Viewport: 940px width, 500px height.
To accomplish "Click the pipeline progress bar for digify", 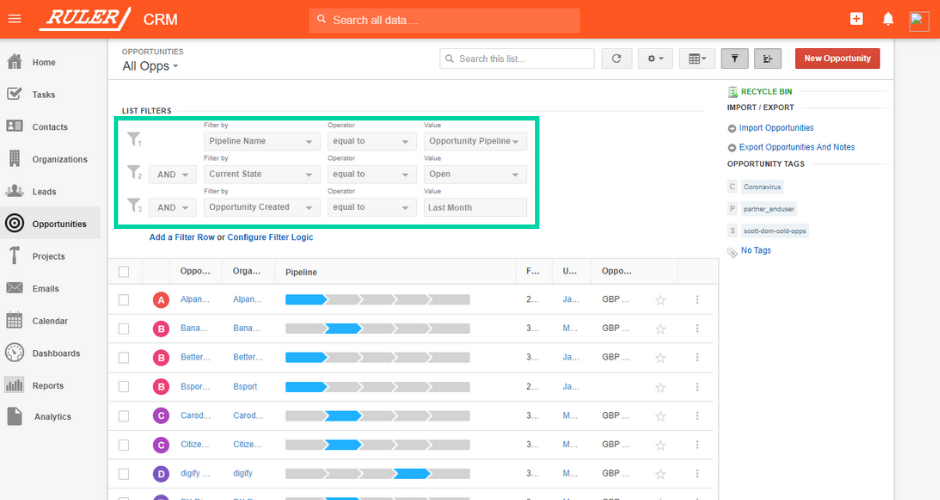I will (x=377, y=473).
